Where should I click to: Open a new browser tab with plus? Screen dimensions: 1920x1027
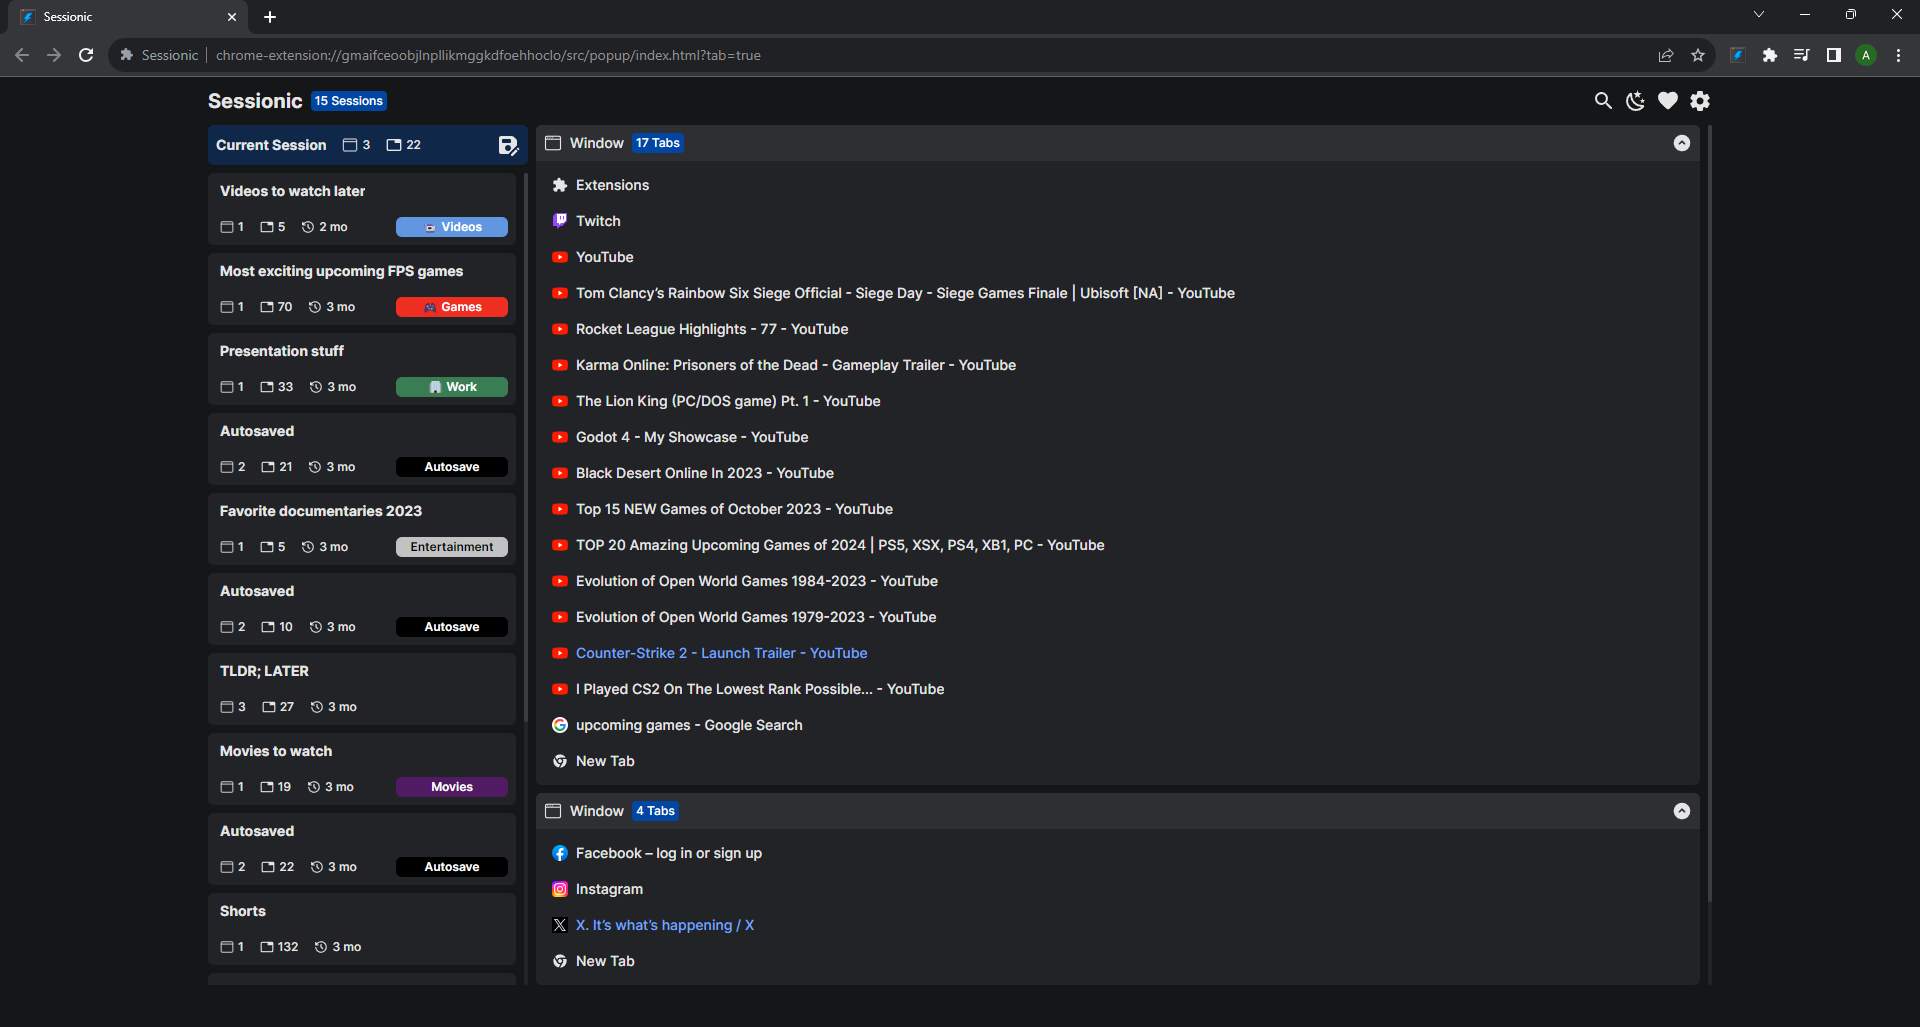coord(270,17)
